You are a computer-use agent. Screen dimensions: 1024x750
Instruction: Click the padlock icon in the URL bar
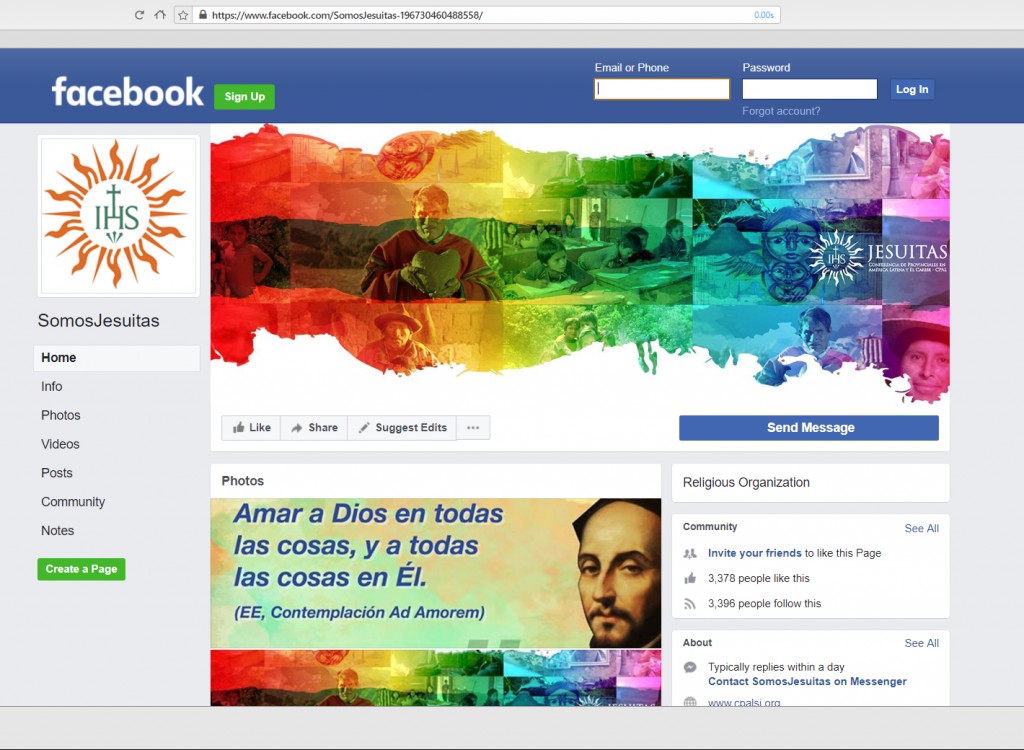203,15
